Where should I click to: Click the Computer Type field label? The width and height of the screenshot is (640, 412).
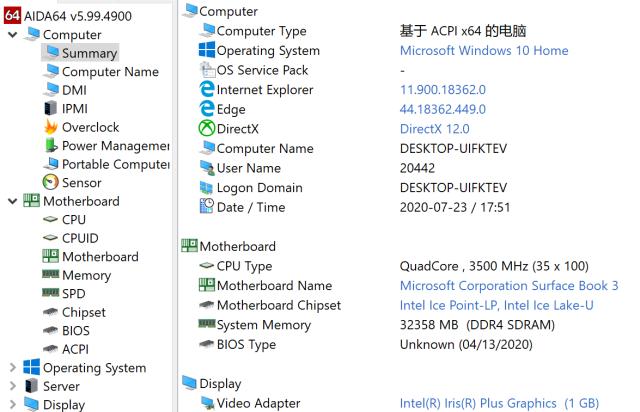pos(262,31)
